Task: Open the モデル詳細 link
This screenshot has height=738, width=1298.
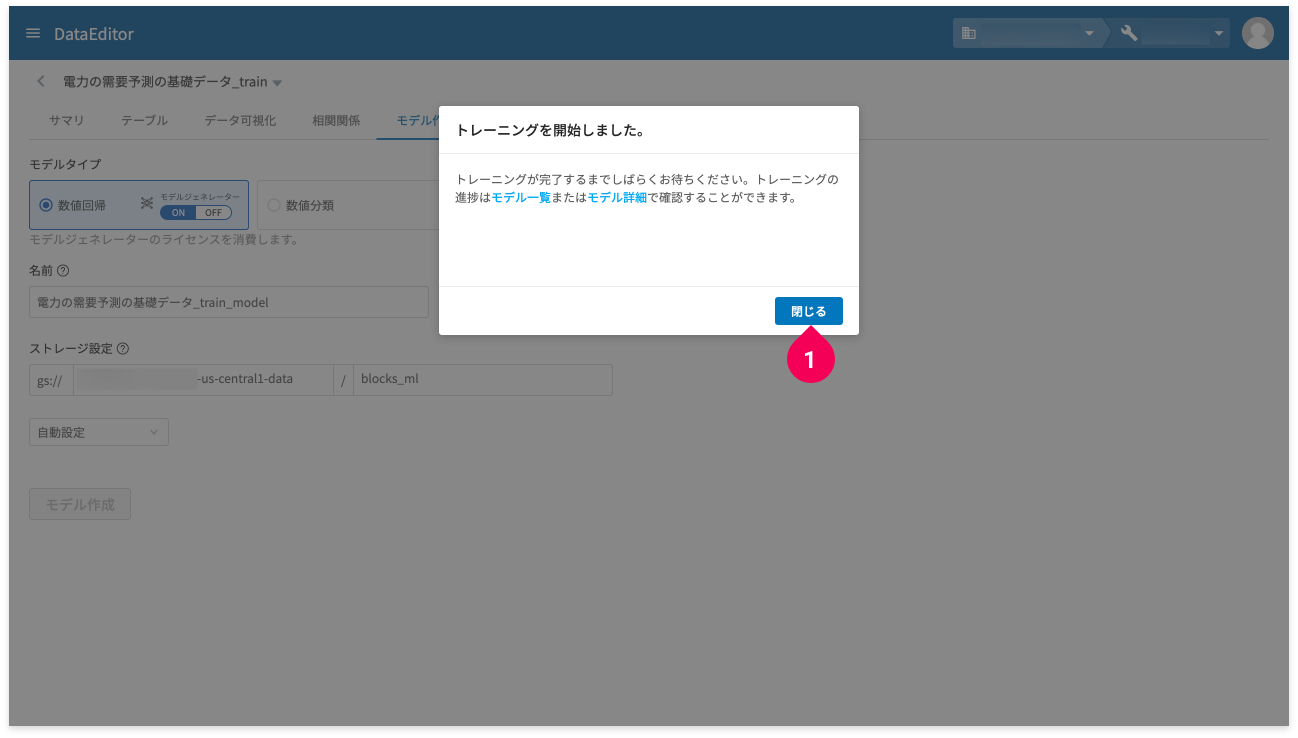Action: [617, 198]
